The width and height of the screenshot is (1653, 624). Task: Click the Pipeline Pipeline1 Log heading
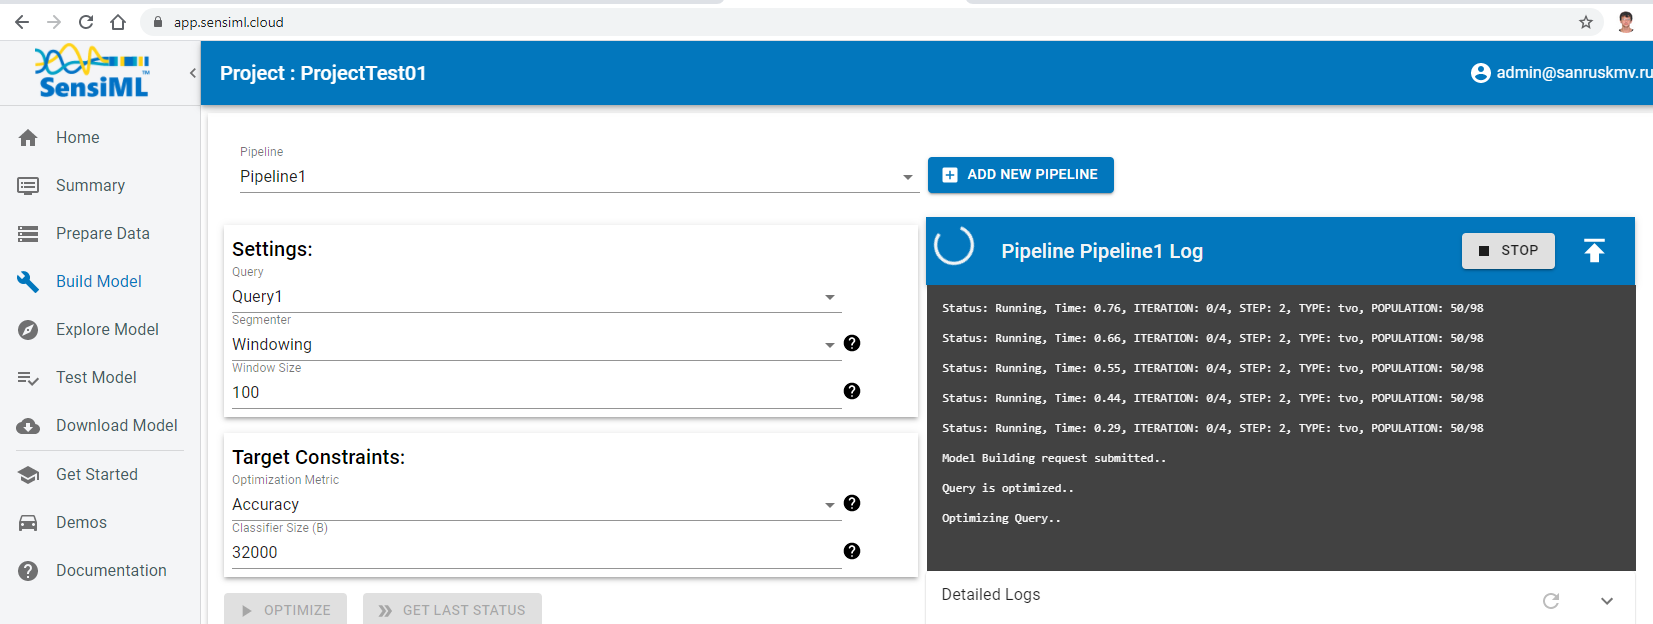(x=1102, y=251)
